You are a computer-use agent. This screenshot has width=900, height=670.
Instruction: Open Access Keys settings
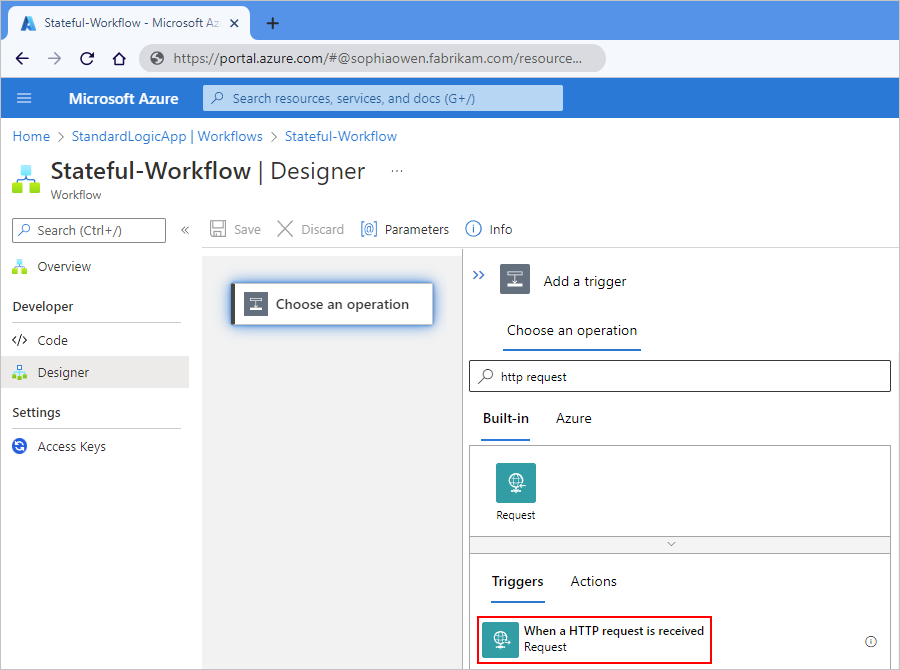click(72, 446)
